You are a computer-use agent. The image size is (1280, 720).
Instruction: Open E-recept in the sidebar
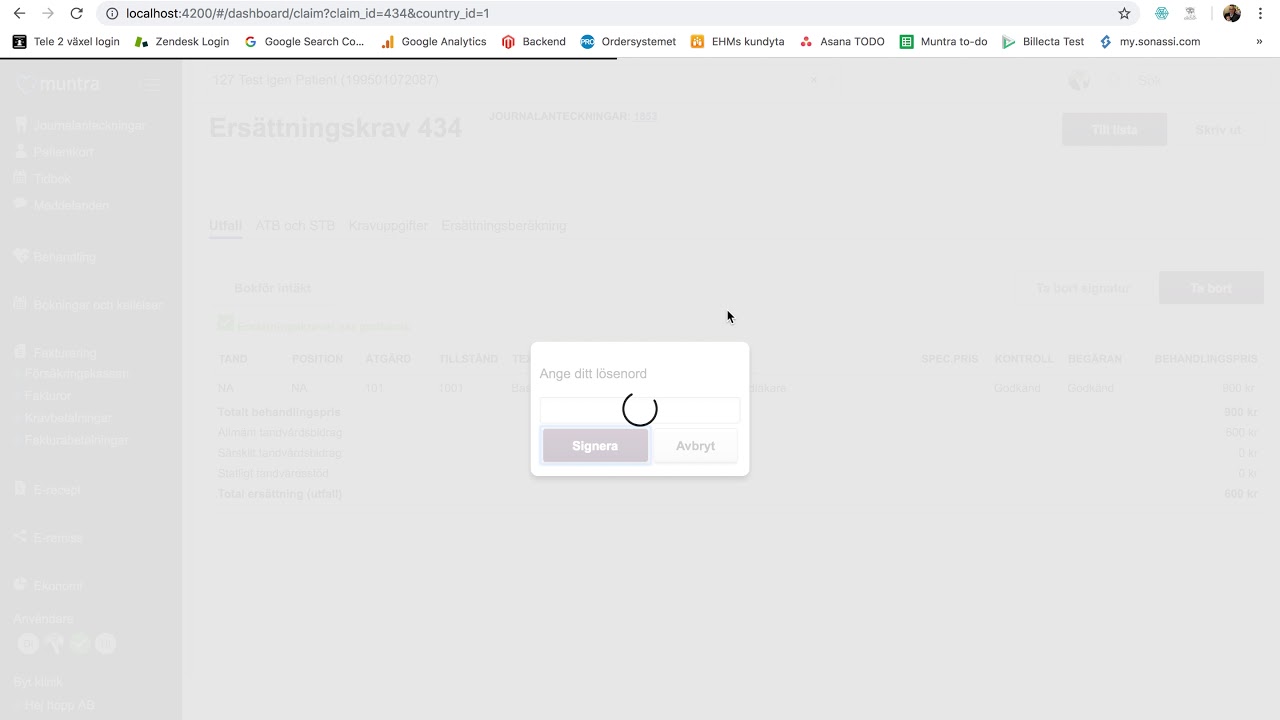[47, 490]
